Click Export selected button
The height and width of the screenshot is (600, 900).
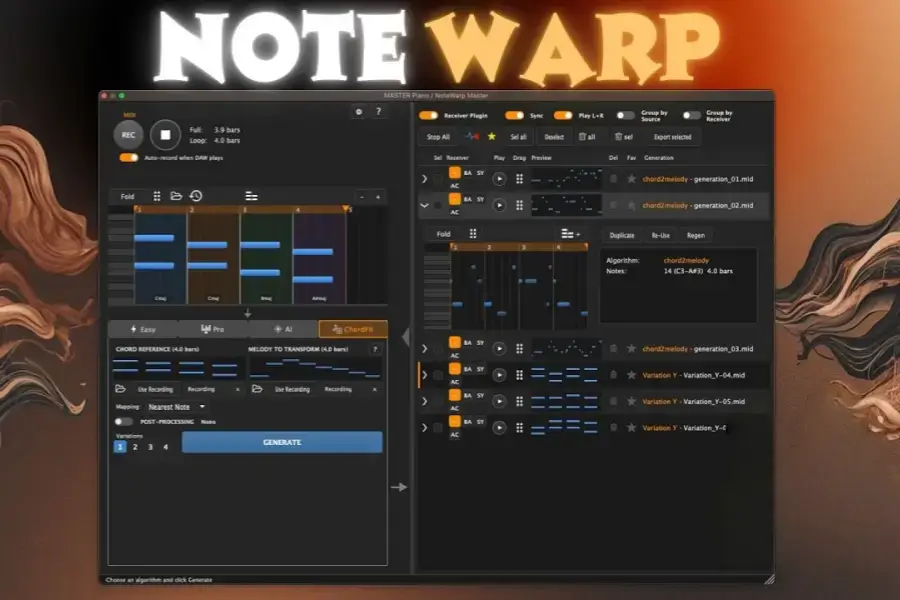click(673, 137)
